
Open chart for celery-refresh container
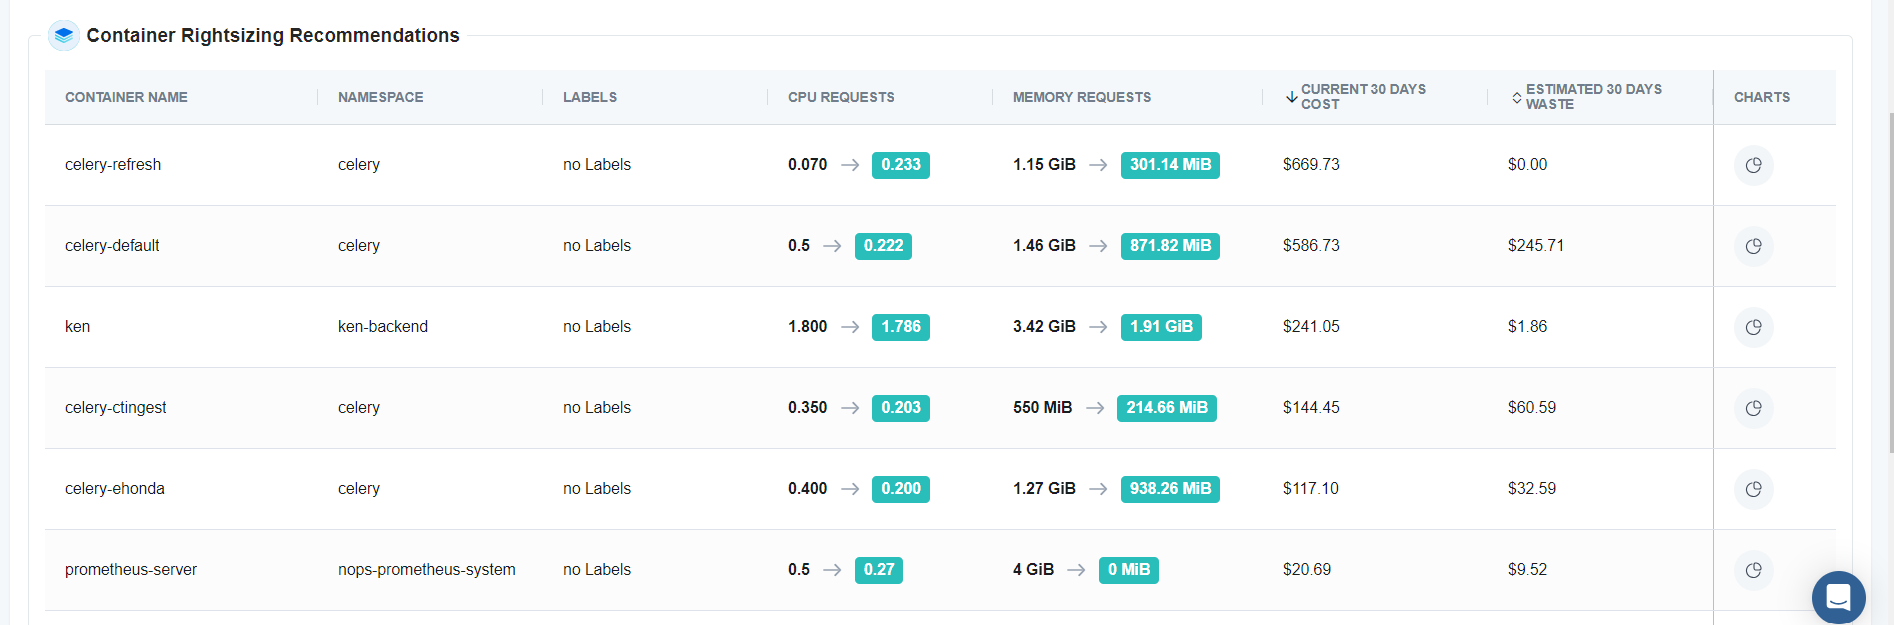(1753, 165)
